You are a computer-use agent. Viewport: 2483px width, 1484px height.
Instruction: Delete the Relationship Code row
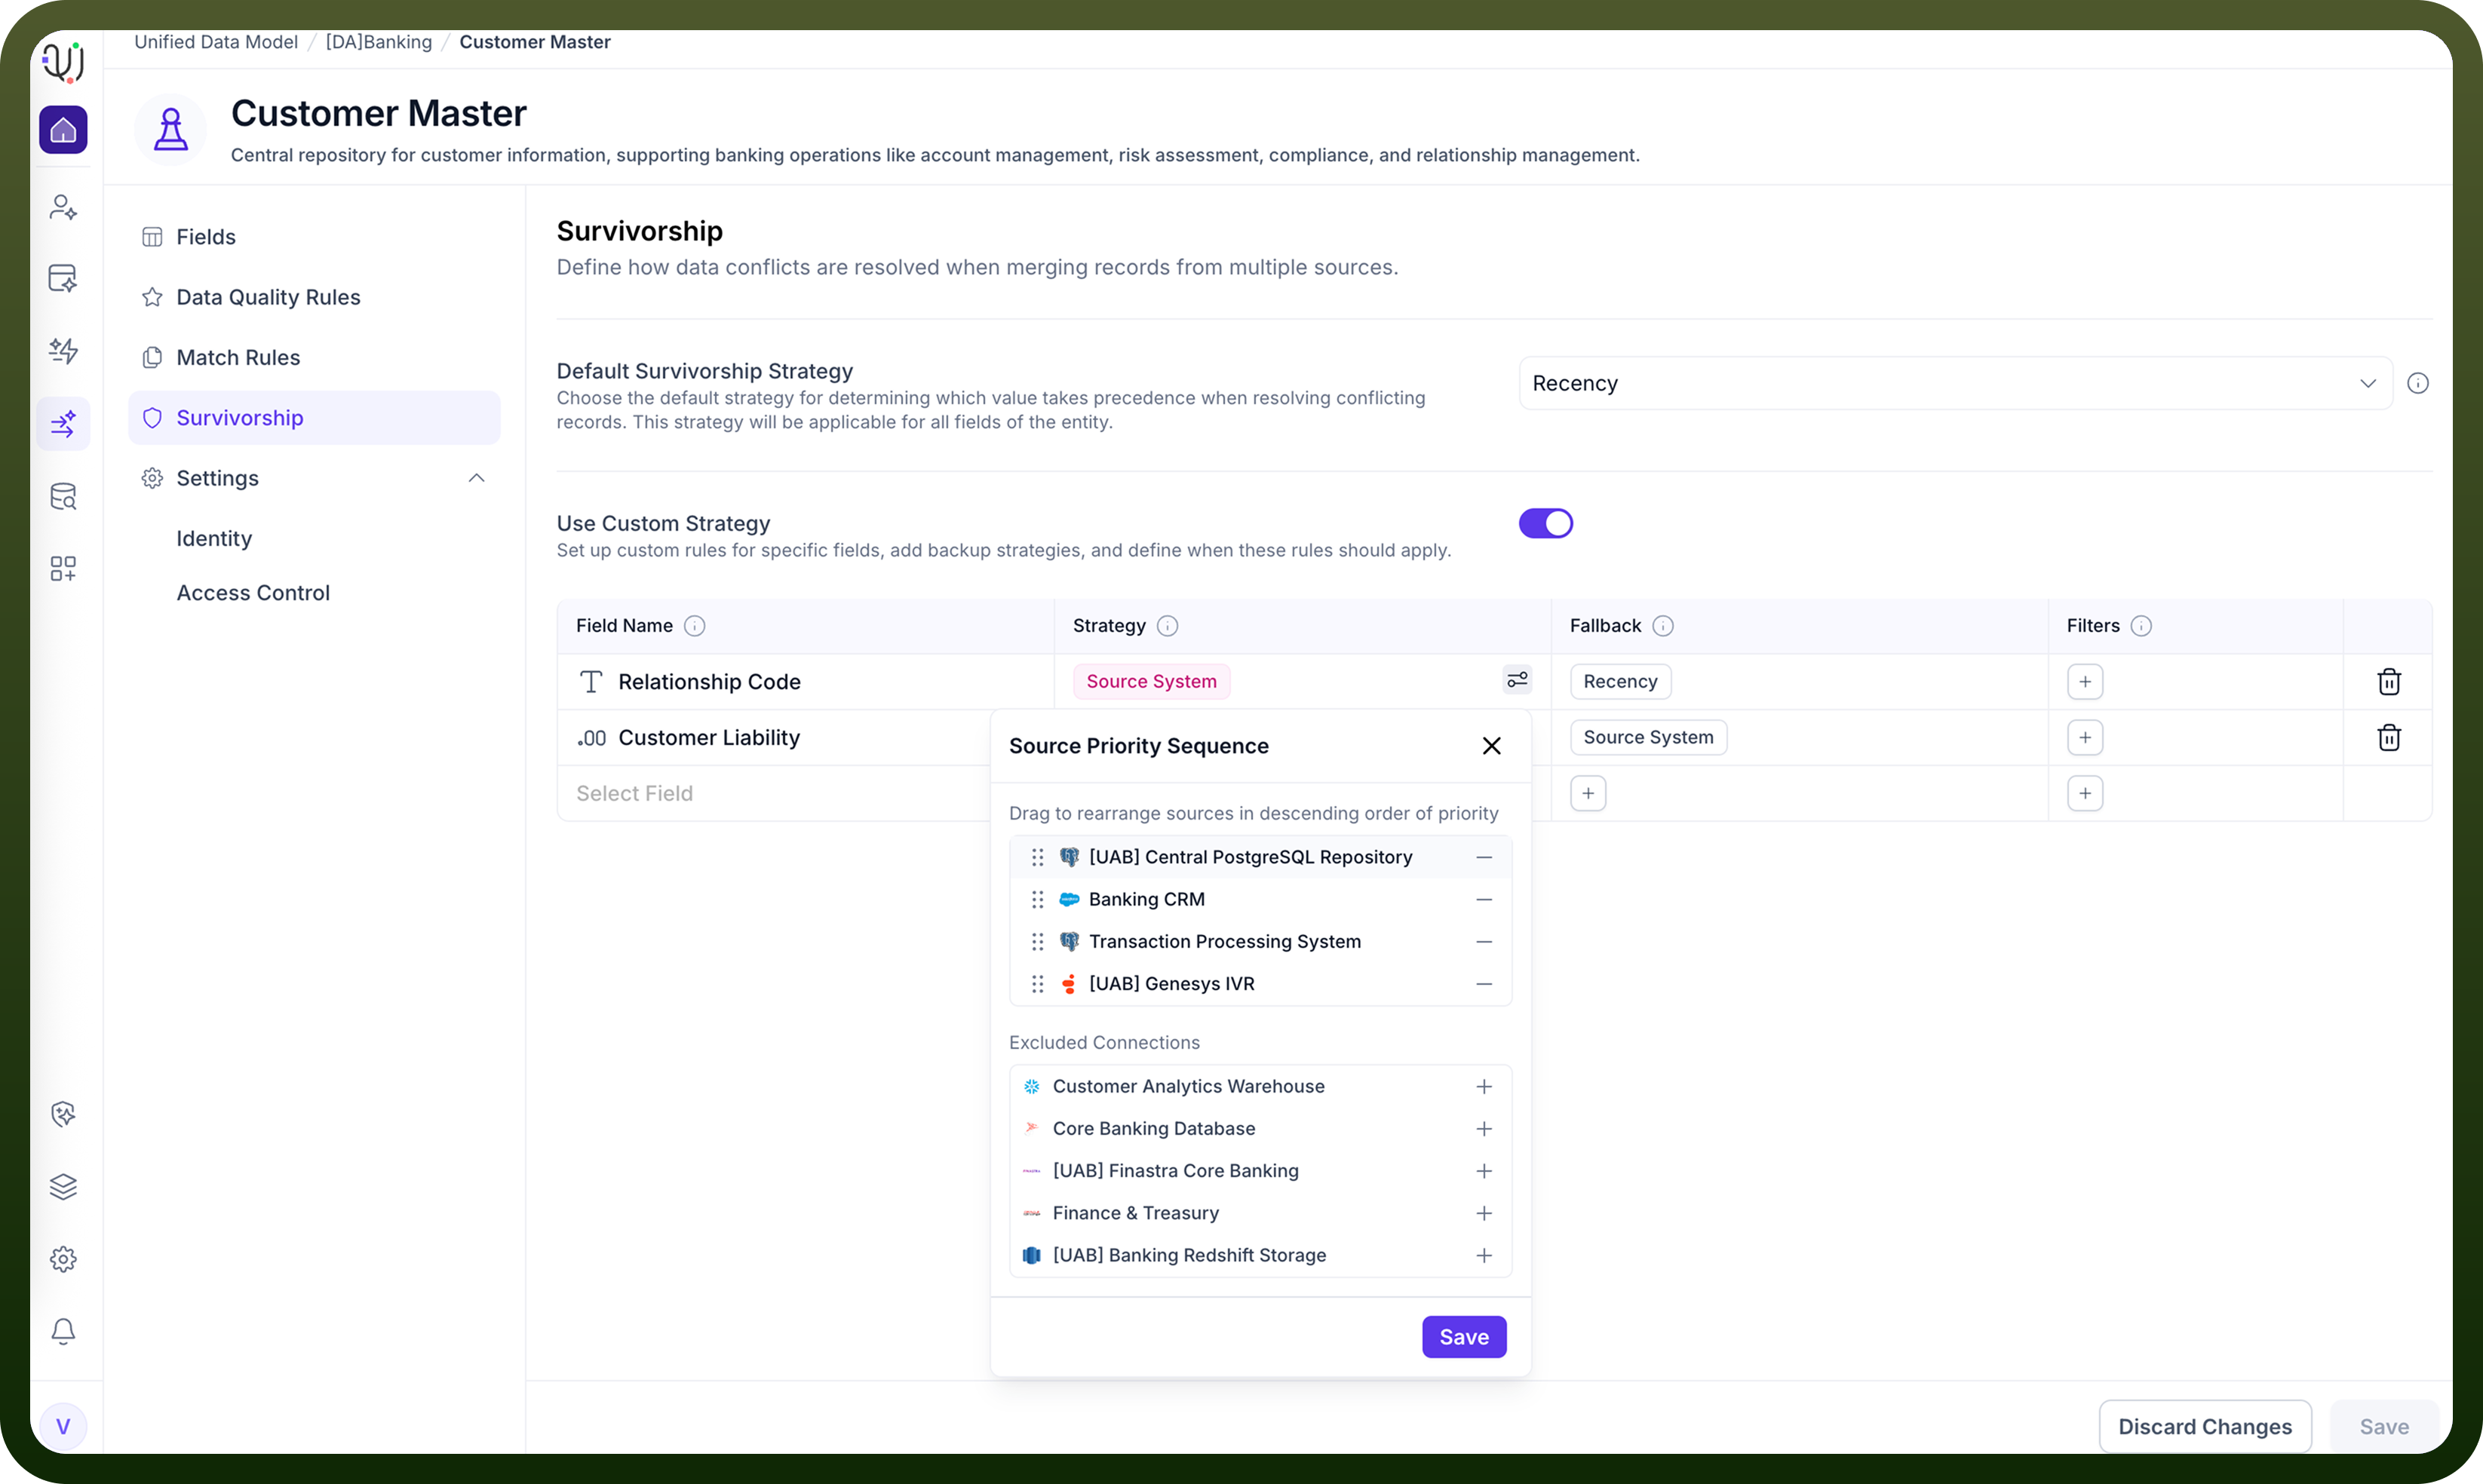(2389, 682)
